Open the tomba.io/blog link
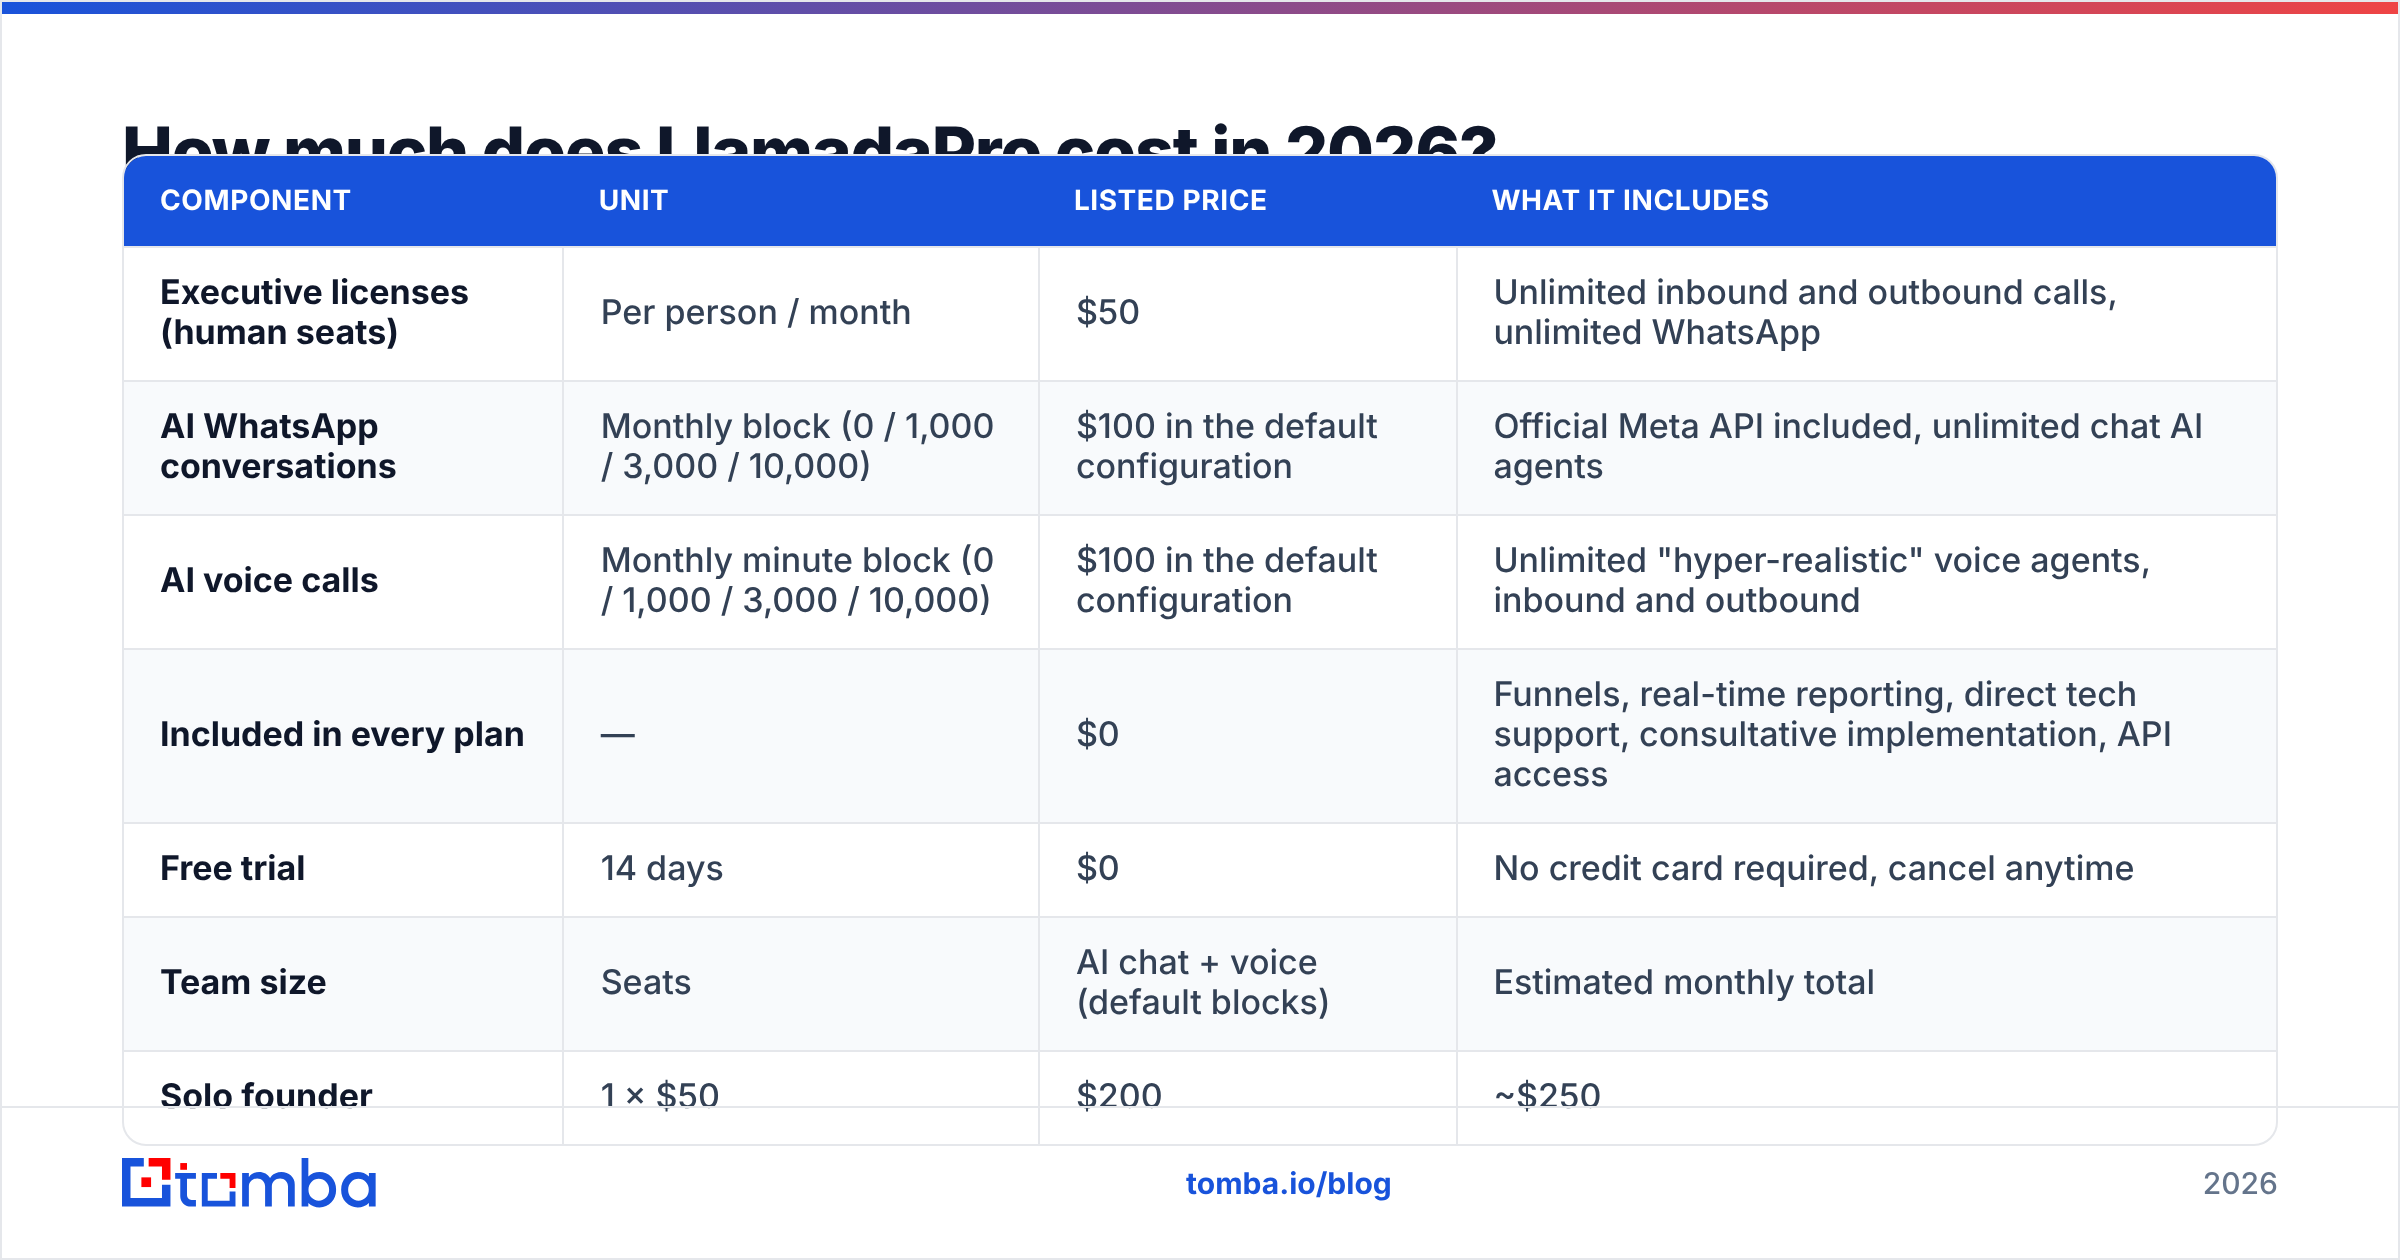 click(x=1288, y=1184)
